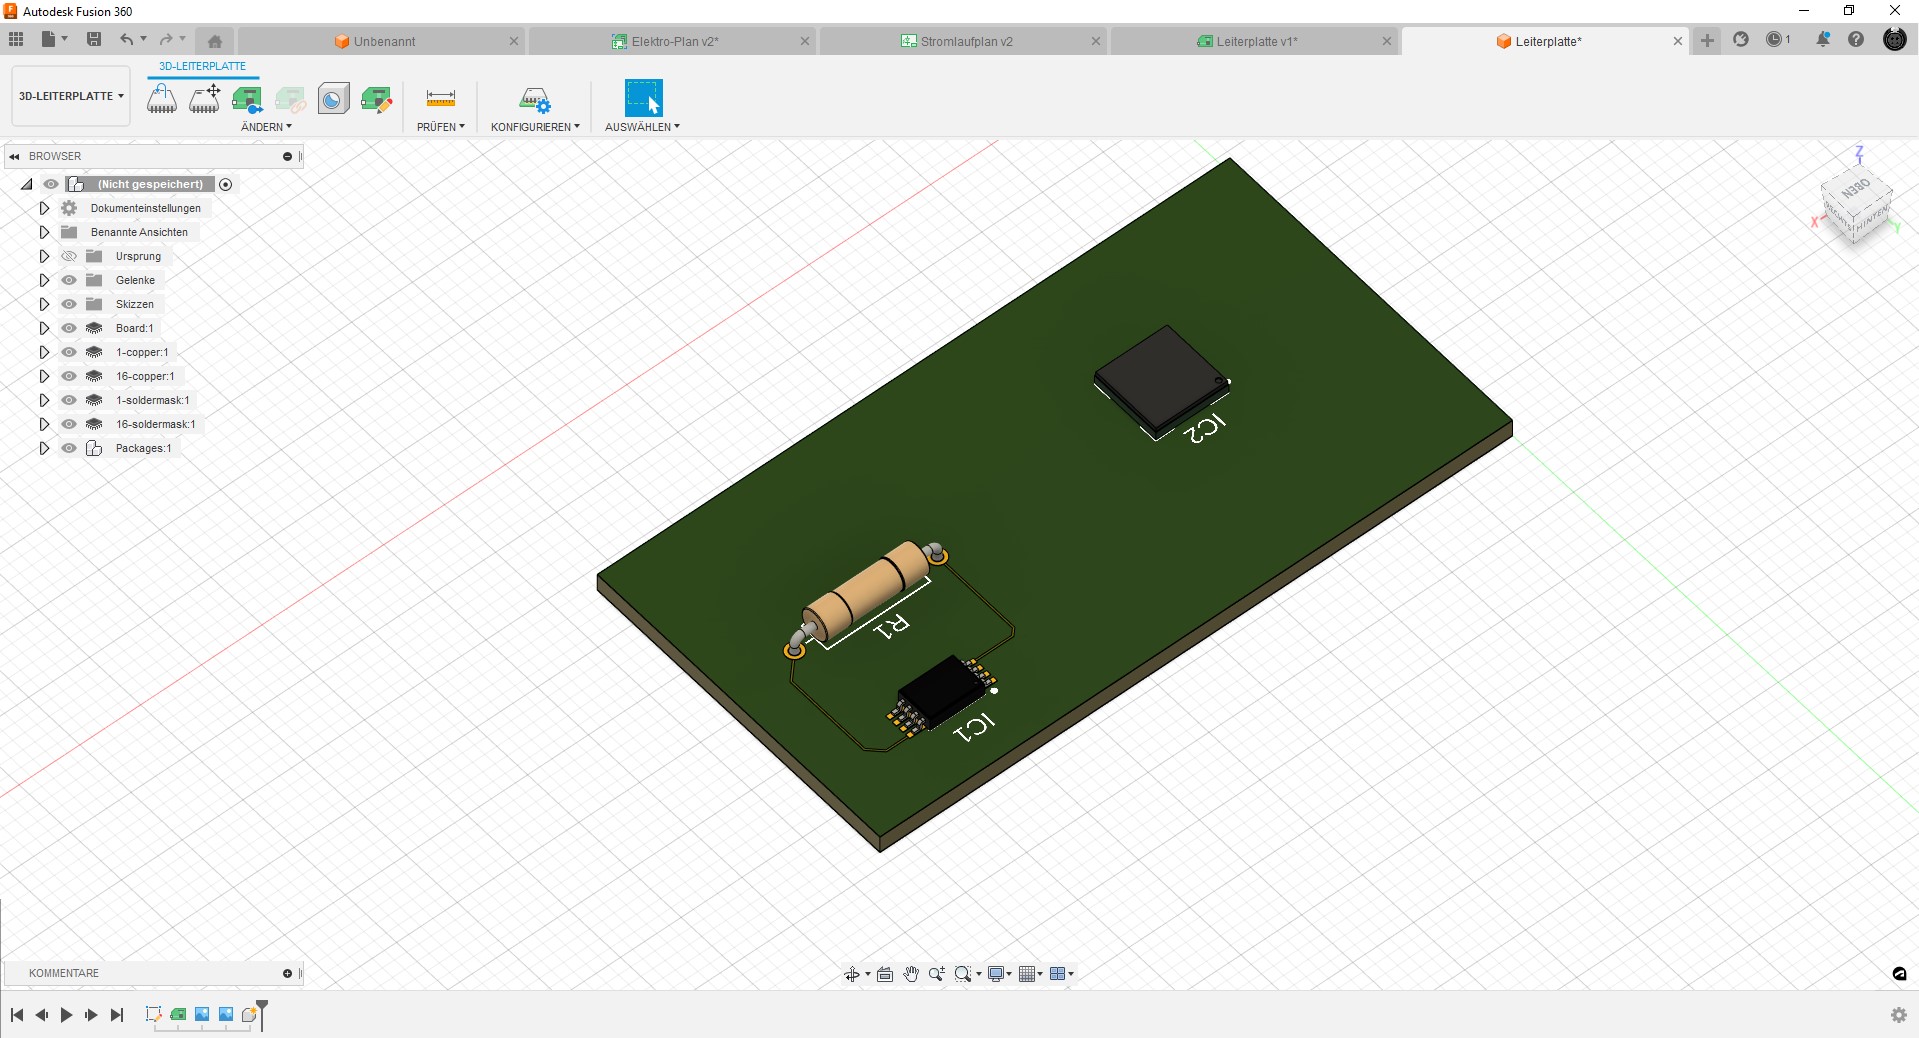Viewport: 1919px width, 1038px height.
Task: Redo the last action
Action: click(166, 39)
